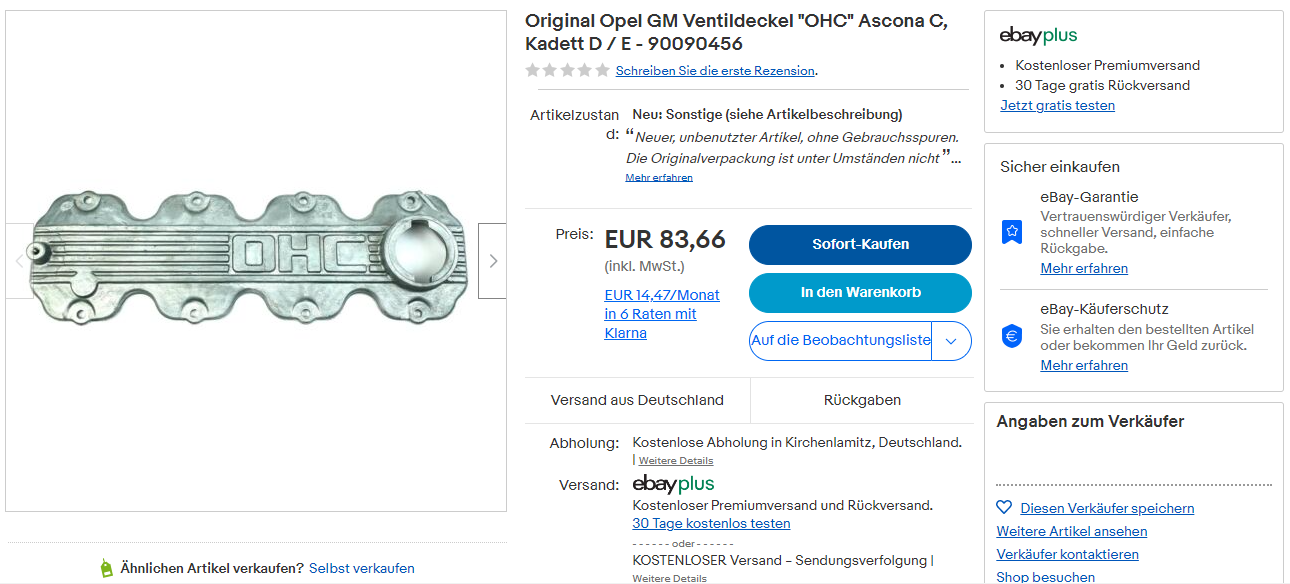
Task: Click the eBay-Garantie star shield icon
Action: pyautogui.click(x=1012, y=233)
